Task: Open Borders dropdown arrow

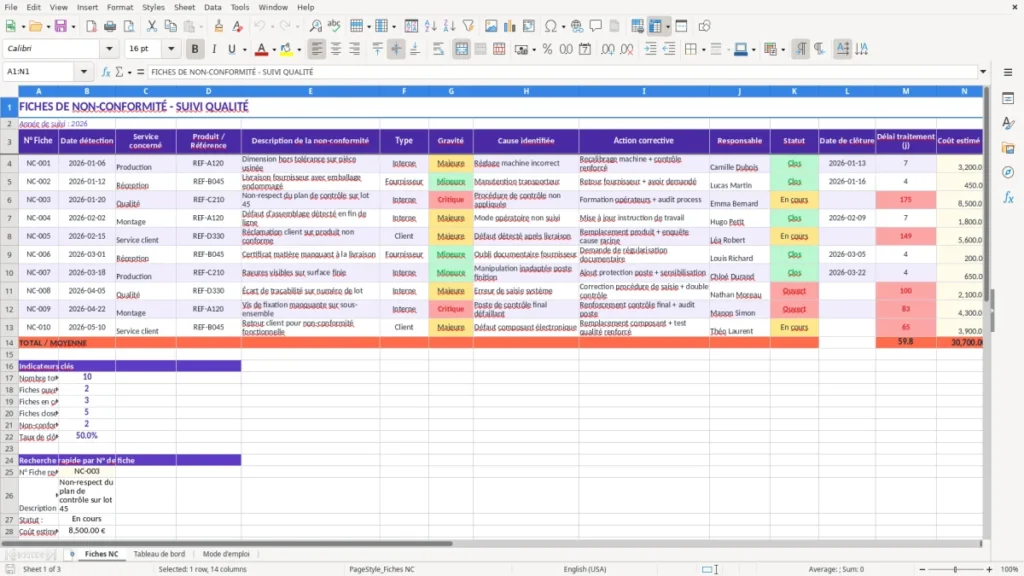Action: point(703,50)
